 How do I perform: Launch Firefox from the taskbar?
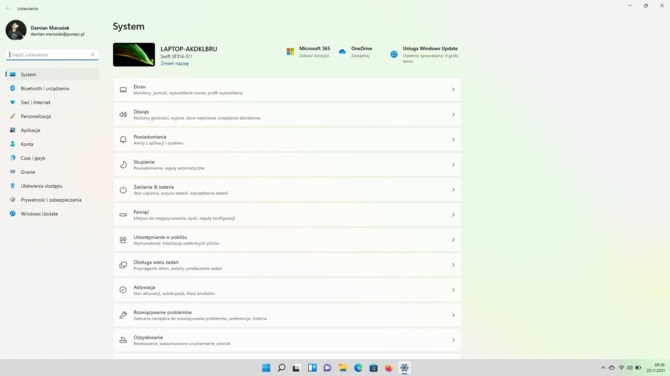[388, 368]
